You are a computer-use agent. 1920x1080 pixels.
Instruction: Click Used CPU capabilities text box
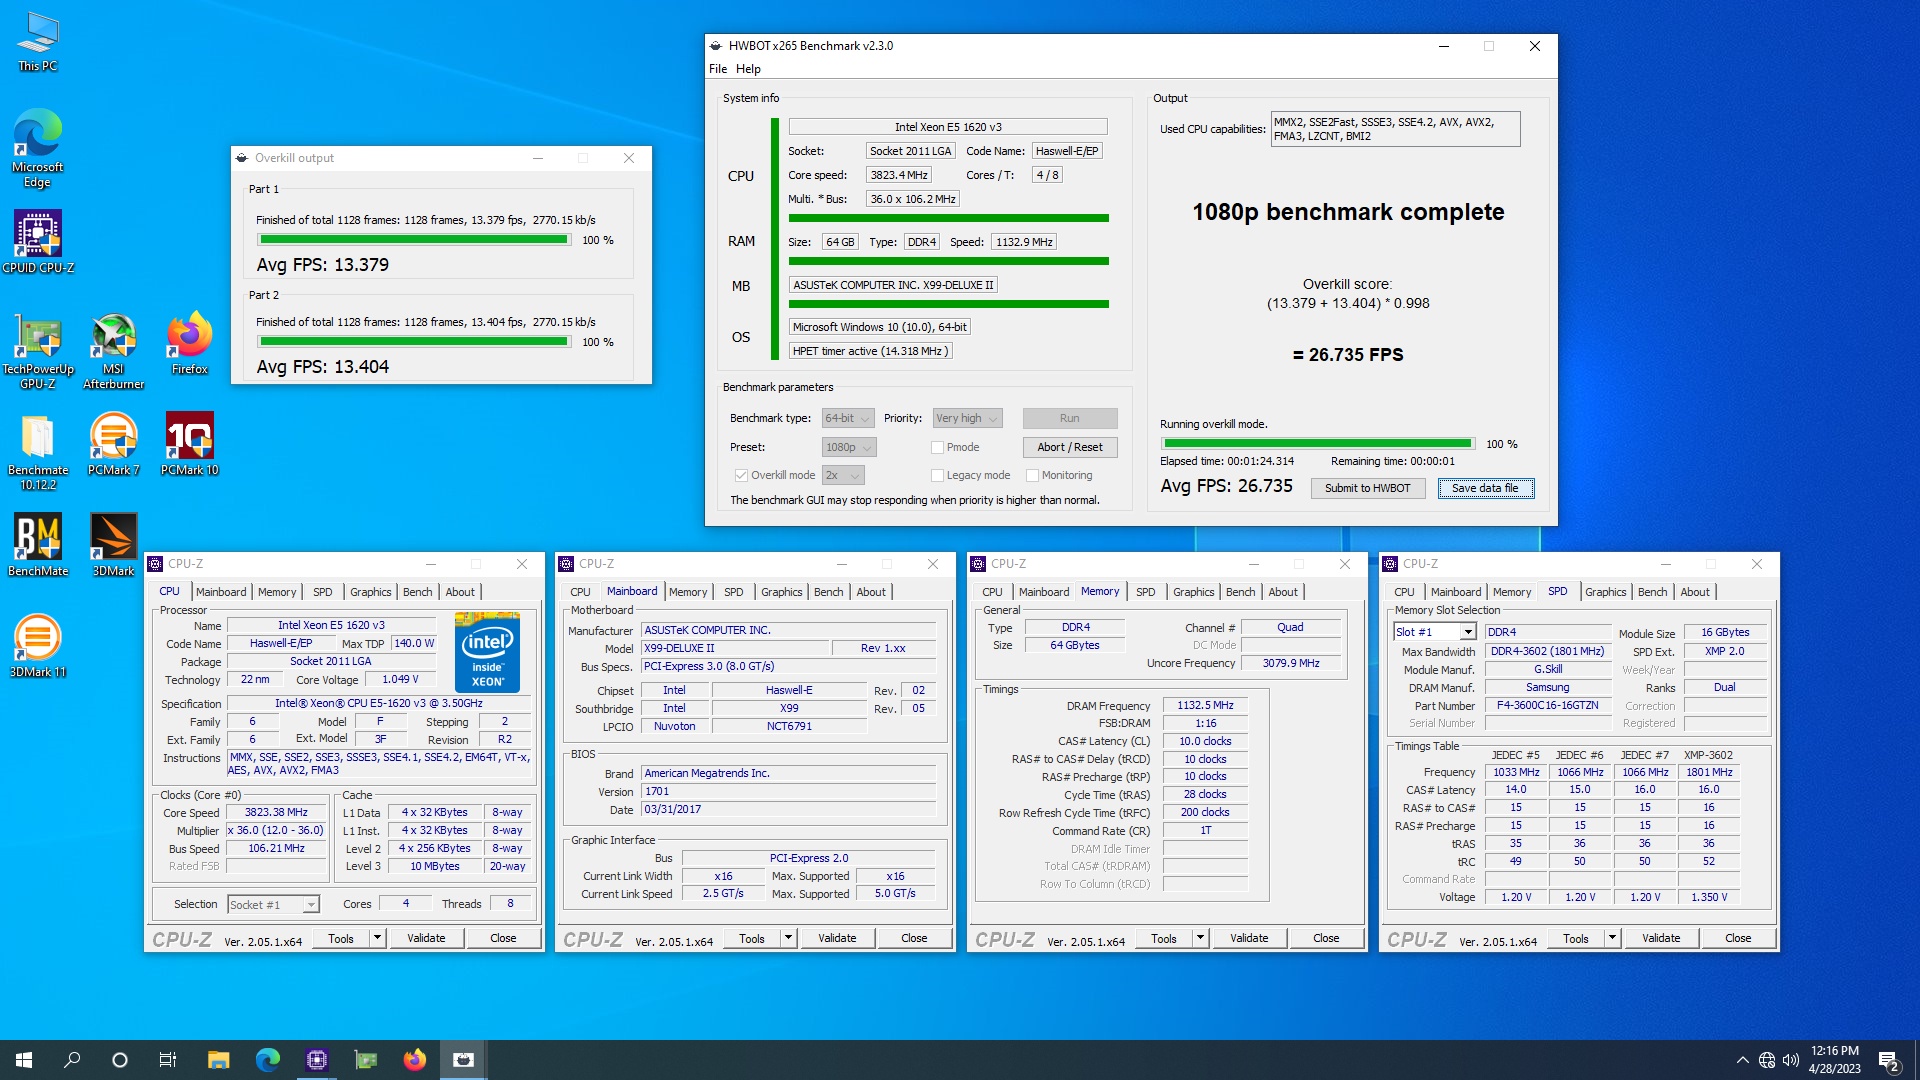(x=1395, y=129)
